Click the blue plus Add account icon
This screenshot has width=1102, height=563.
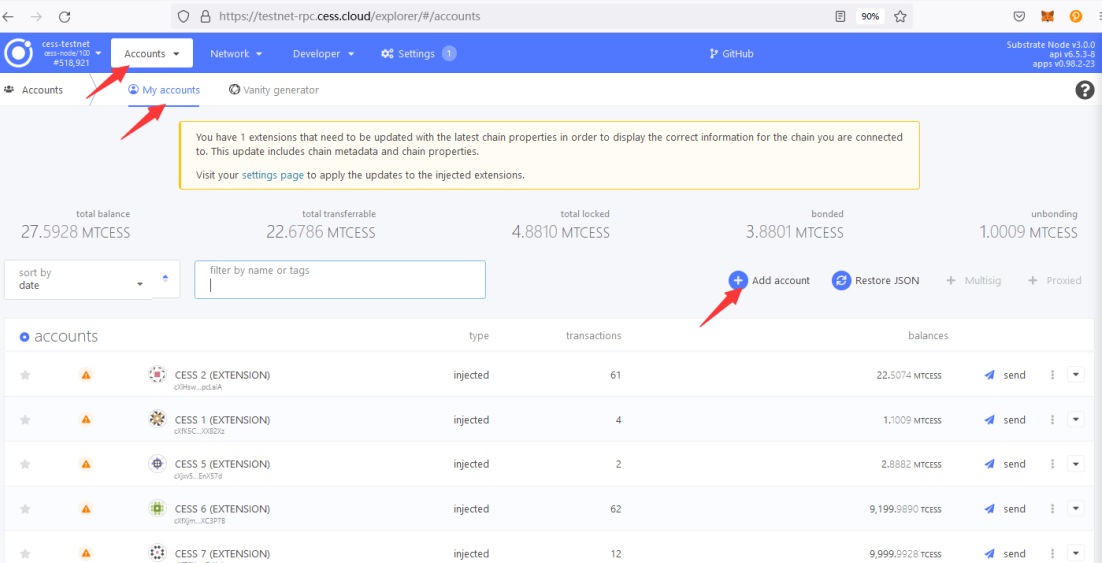tap(738, 280)
